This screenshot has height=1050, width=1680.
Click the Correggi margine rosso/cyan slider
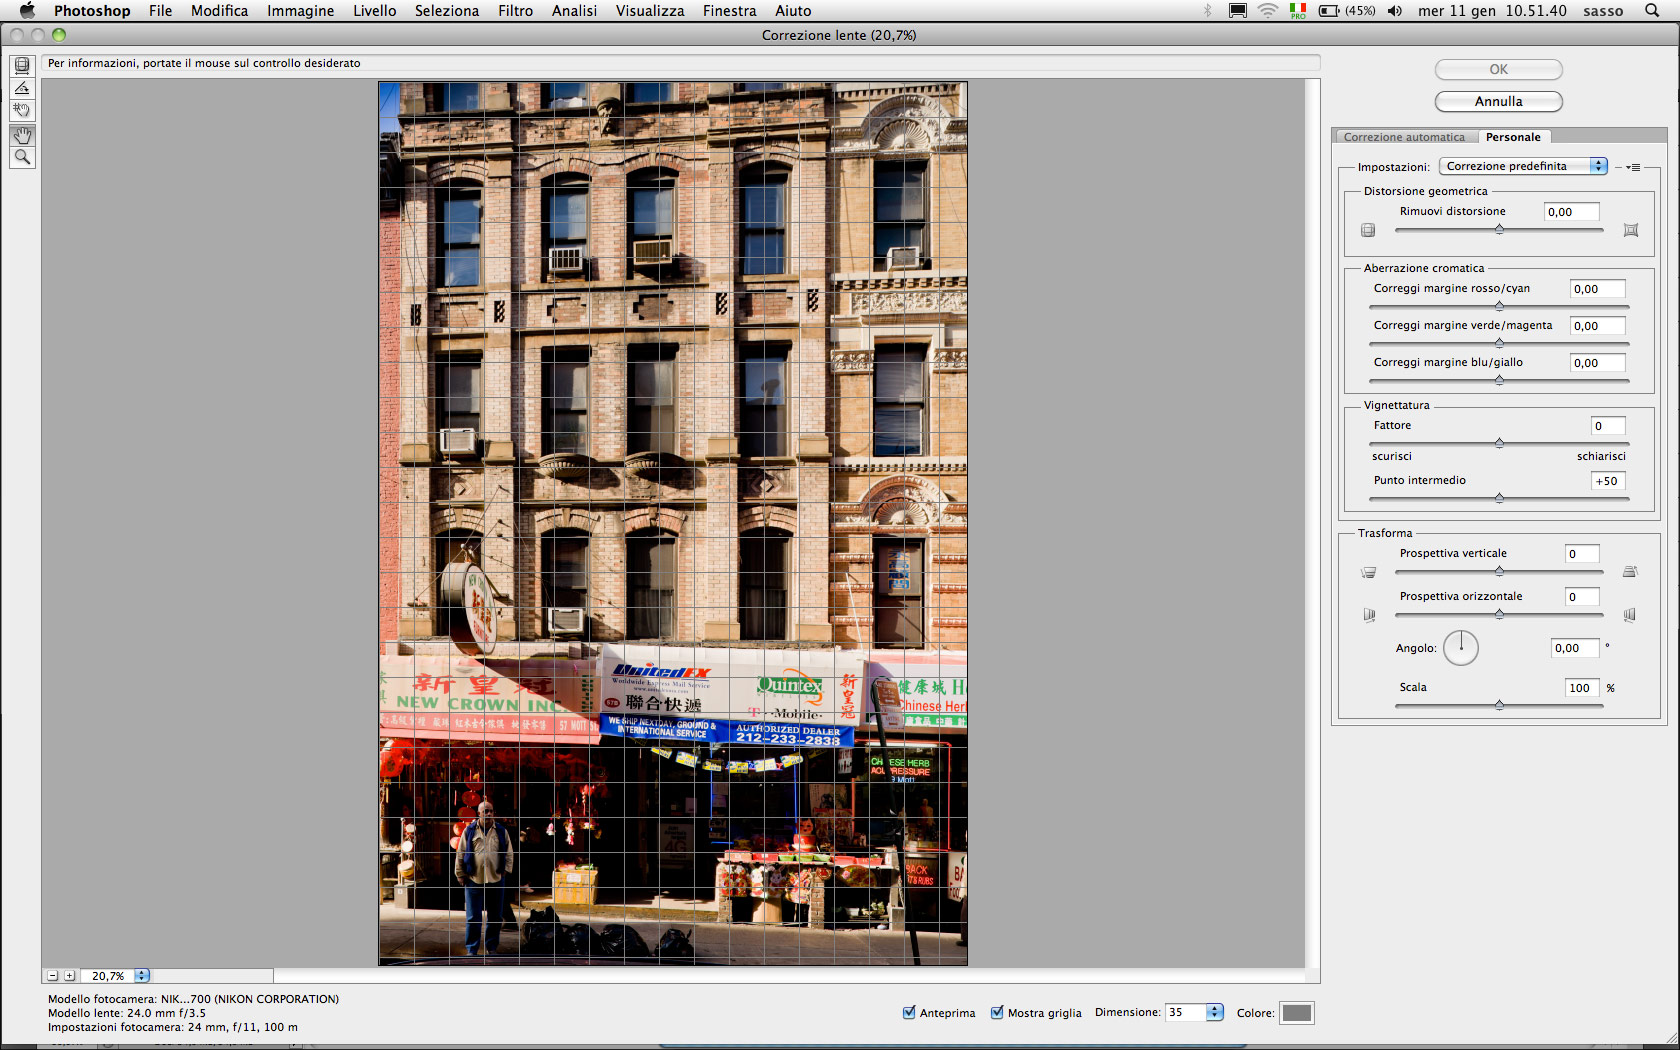tap(1499, 306)
